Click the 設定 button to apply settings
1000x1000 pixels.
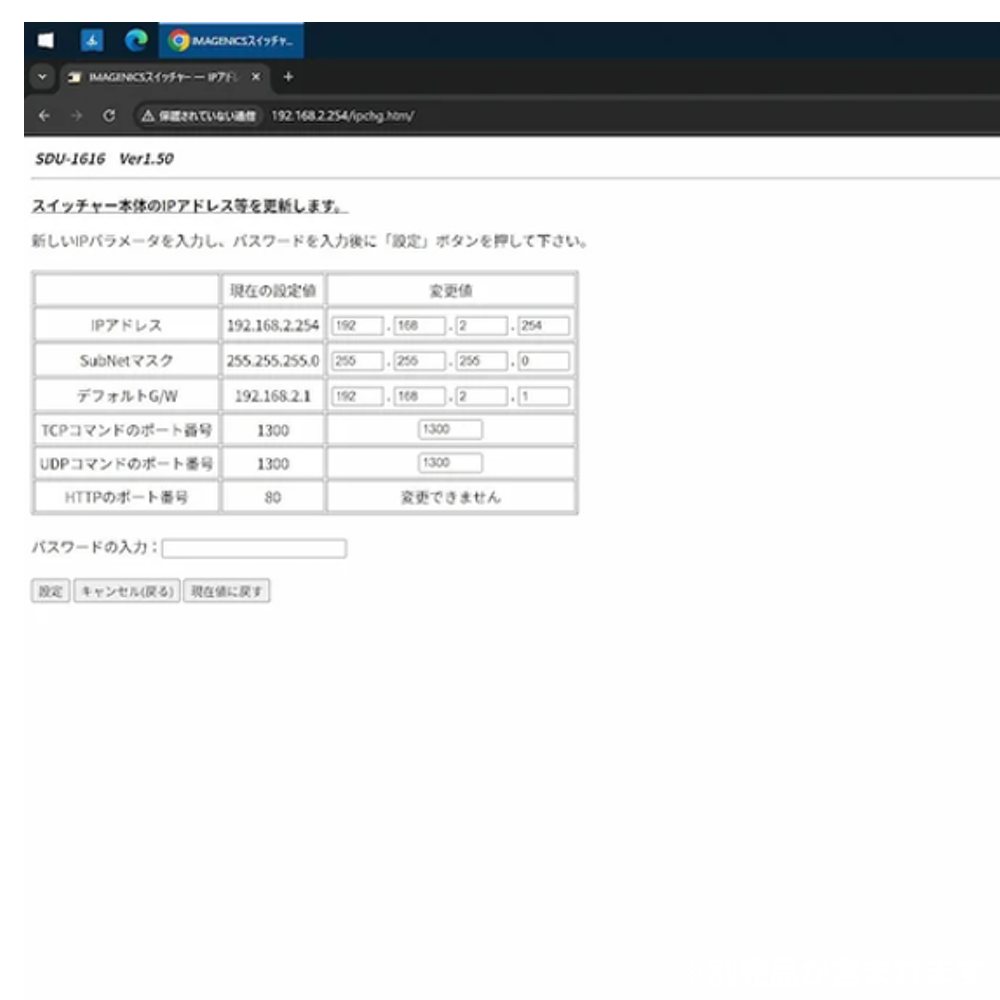click(x=51, y=591)
